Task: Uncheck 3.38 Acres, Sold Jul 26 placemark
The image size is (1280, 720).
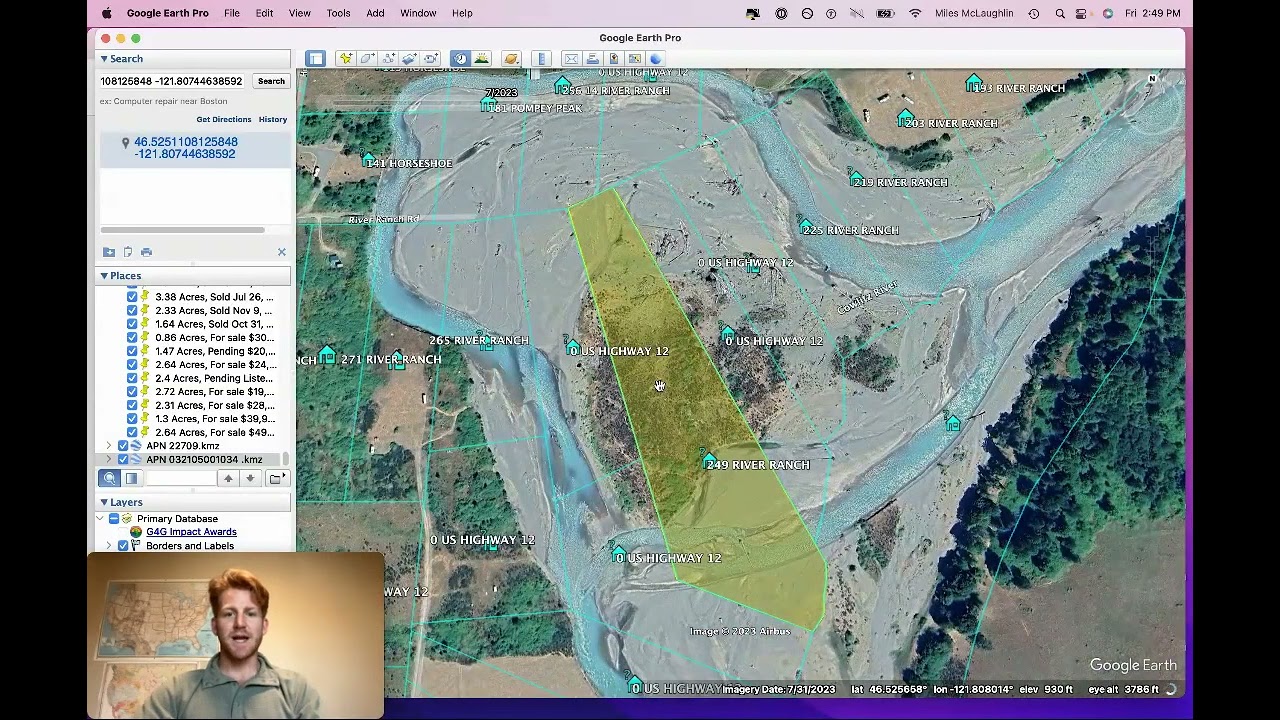Action: point(132,297)
